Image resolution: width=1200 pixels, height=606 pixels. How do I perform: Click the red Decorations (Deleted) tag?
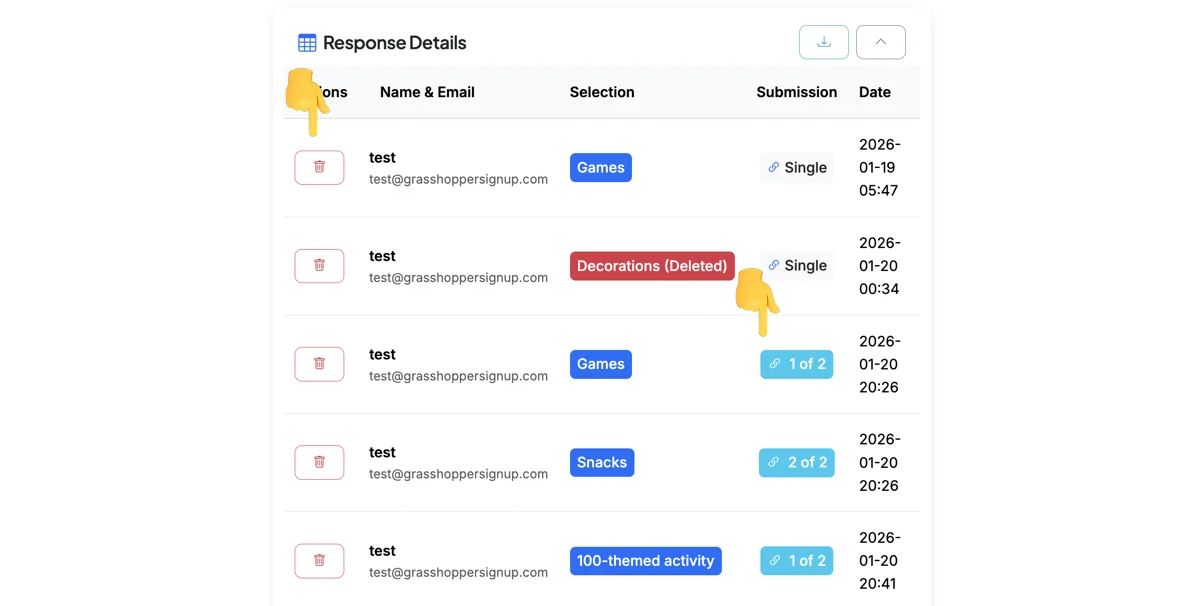tap(652, 266)
